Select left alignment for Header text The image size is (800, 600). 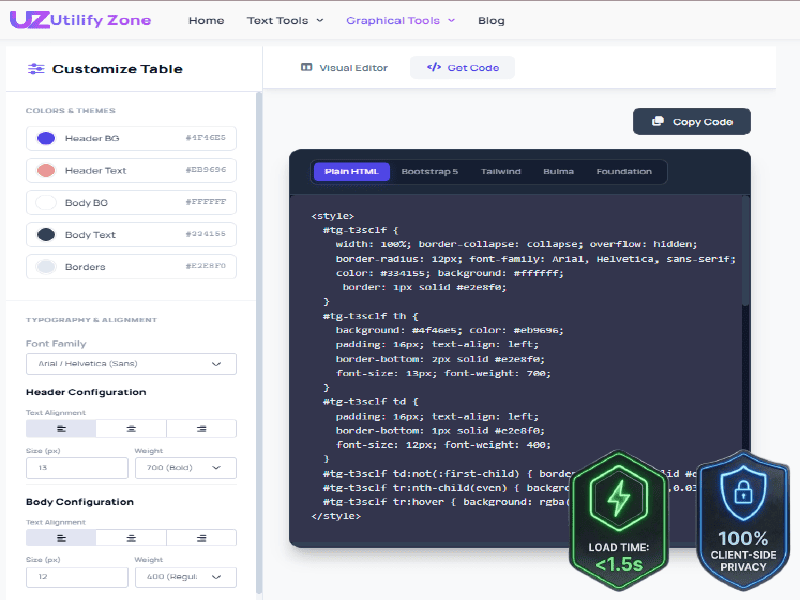point(60,427)
